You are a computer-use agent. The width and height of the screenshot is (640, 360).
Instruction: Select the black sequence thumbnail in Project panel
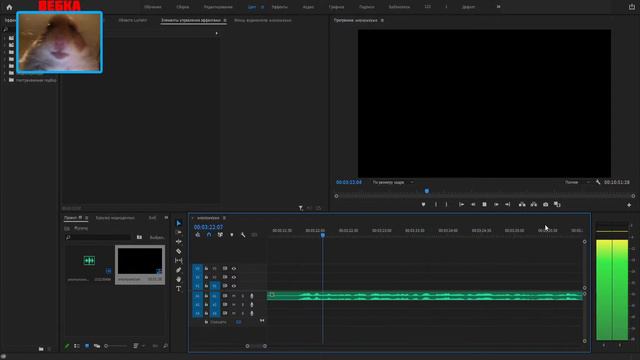140,261
